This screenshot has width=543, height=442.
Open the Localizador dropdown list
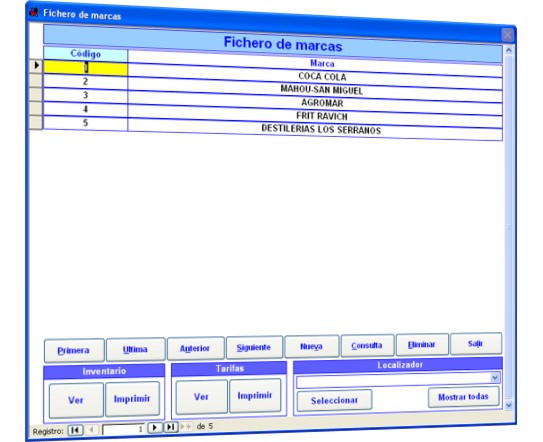[x=495, y=377]
